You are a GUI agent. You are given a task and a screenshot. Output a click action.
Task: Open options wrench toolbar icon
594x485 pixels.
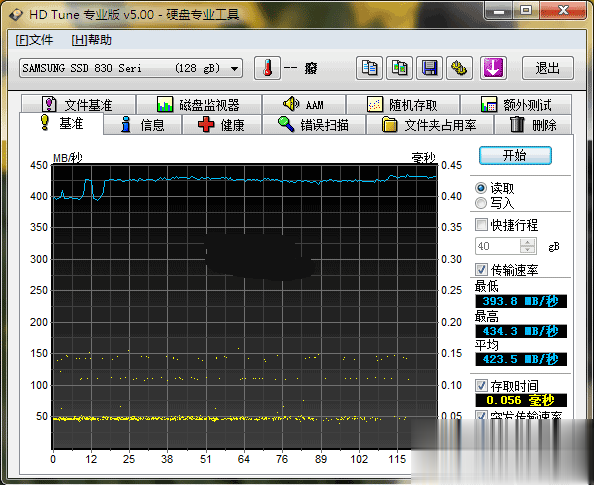460,68
